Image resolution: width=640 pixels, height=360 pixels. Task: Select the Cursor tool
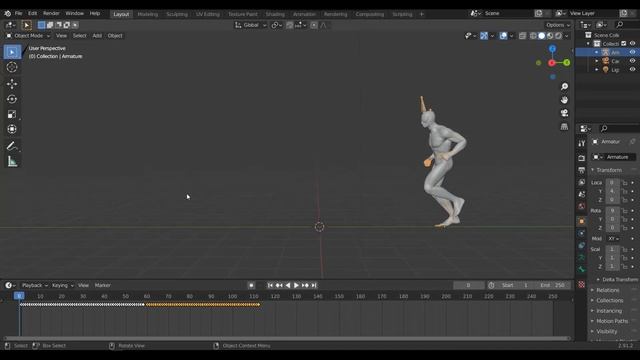pyautogui.click(x=12, y=67)
